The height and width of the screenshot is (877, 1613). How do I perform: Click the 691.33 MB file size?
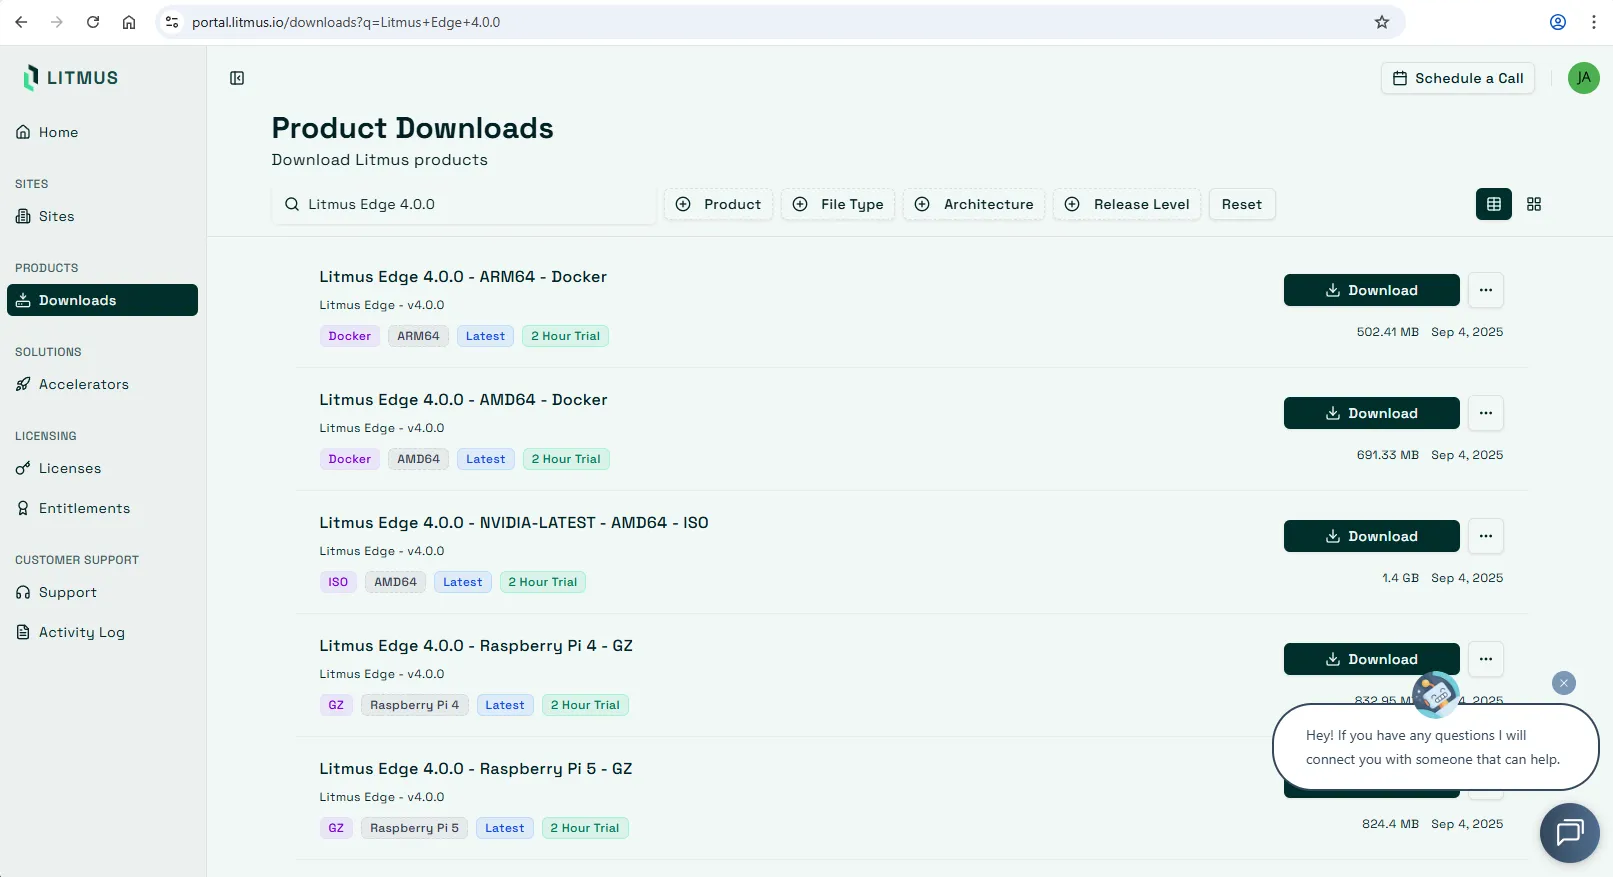1387,455
